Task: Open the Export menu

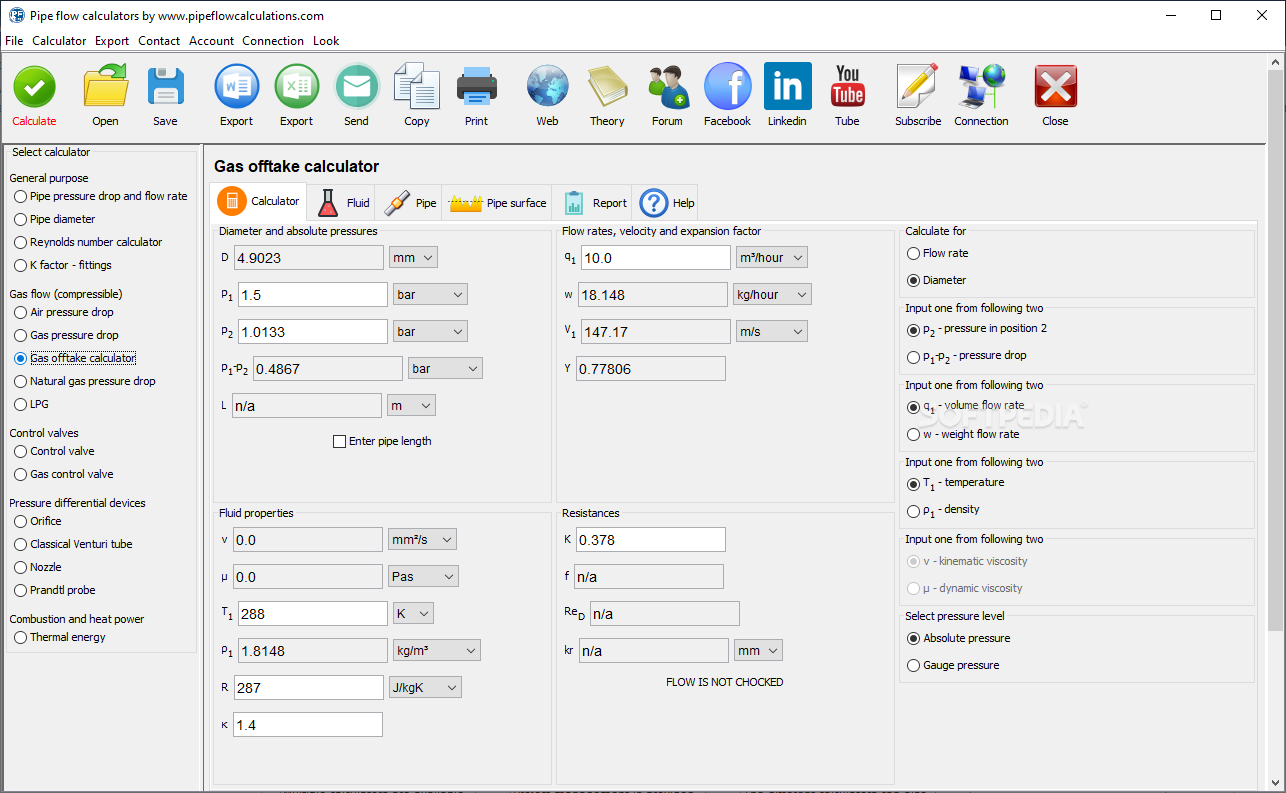Action: [x=112, y=41]
